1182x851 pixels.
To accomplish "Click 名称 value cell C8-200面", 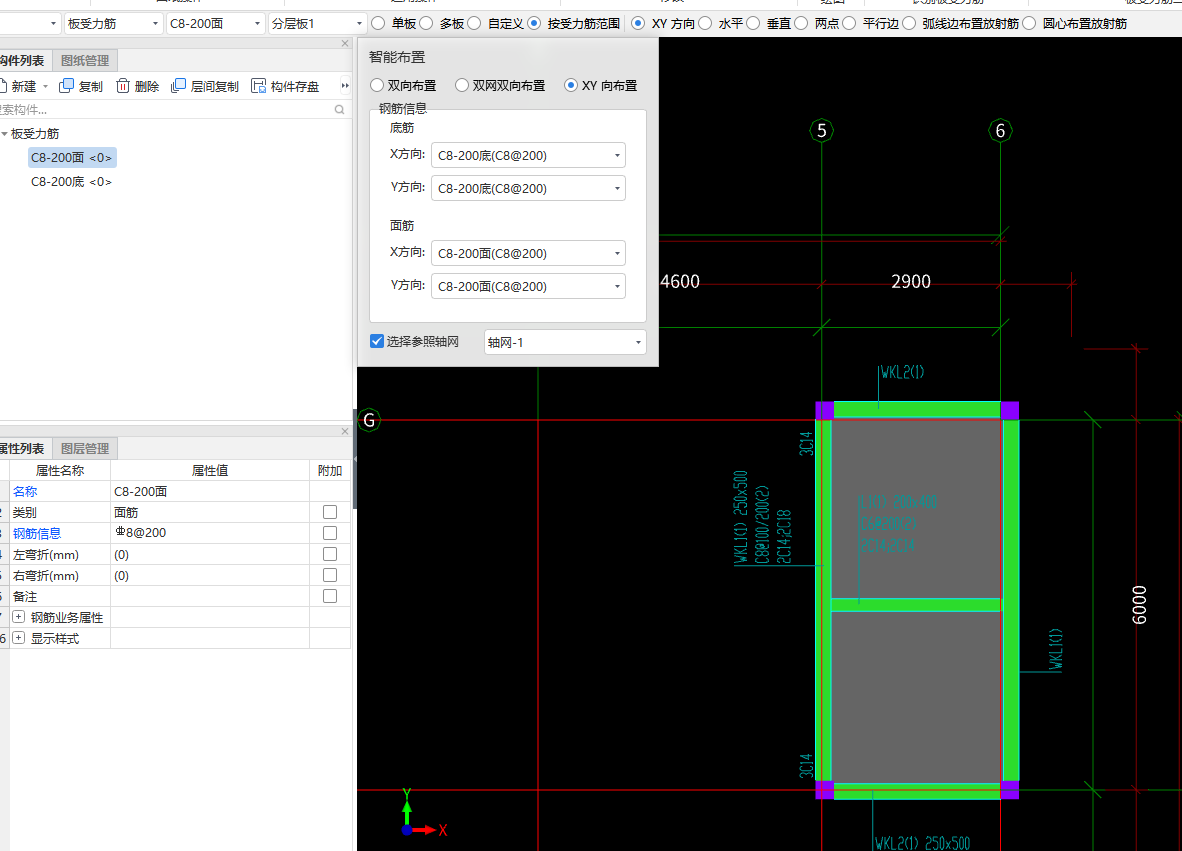I will click(210, 491).
